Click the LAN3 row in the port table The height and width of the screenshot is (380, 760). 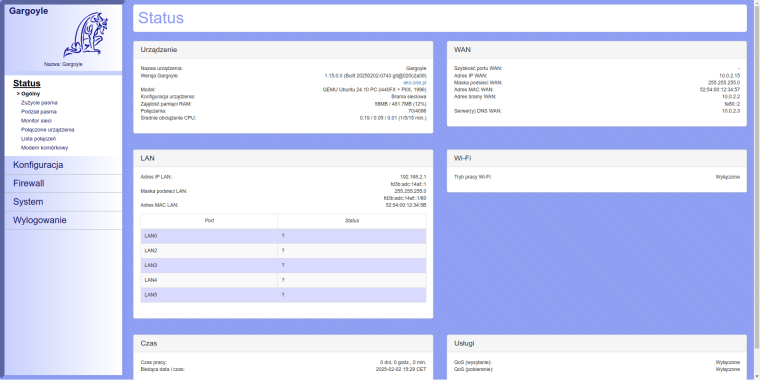[x=284, y=265]
